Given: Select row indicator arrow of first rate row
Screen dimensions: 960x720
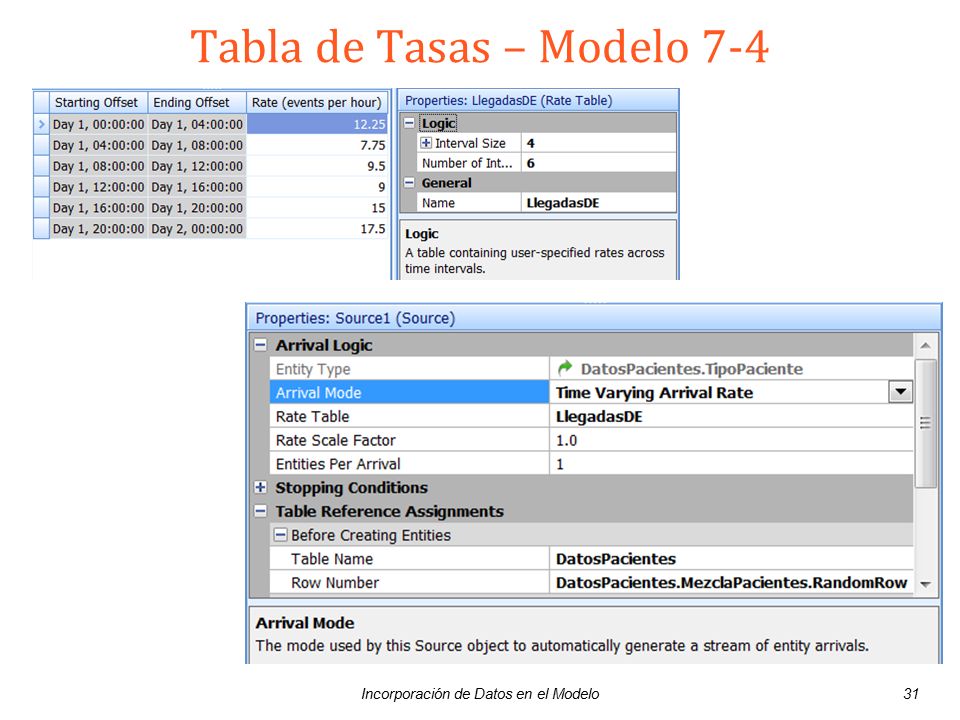Looking at the screenshot, I should 41,124.
